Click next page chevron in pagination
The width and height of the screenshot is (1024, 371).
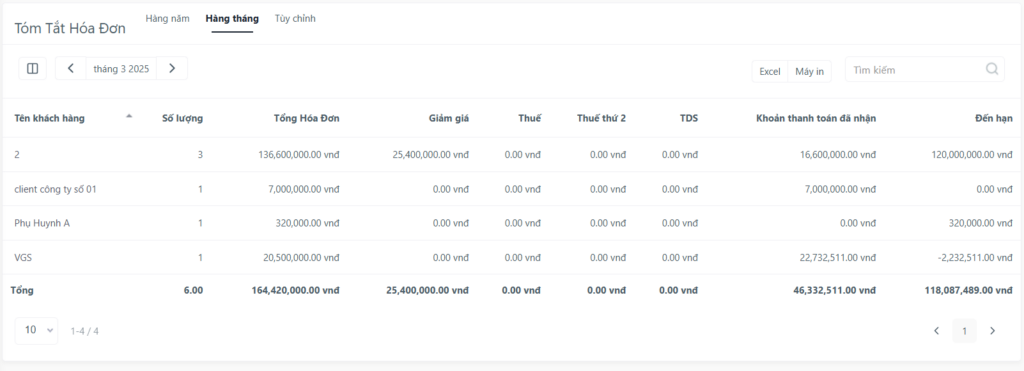[993, 331]
